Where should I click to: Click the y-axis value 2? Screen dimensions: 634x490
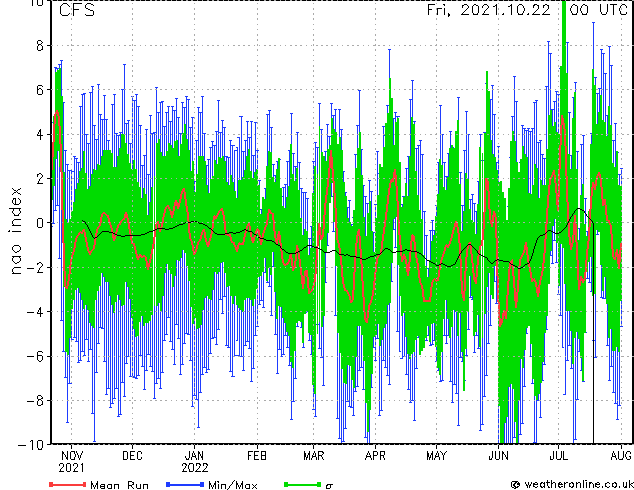(40, 179)
